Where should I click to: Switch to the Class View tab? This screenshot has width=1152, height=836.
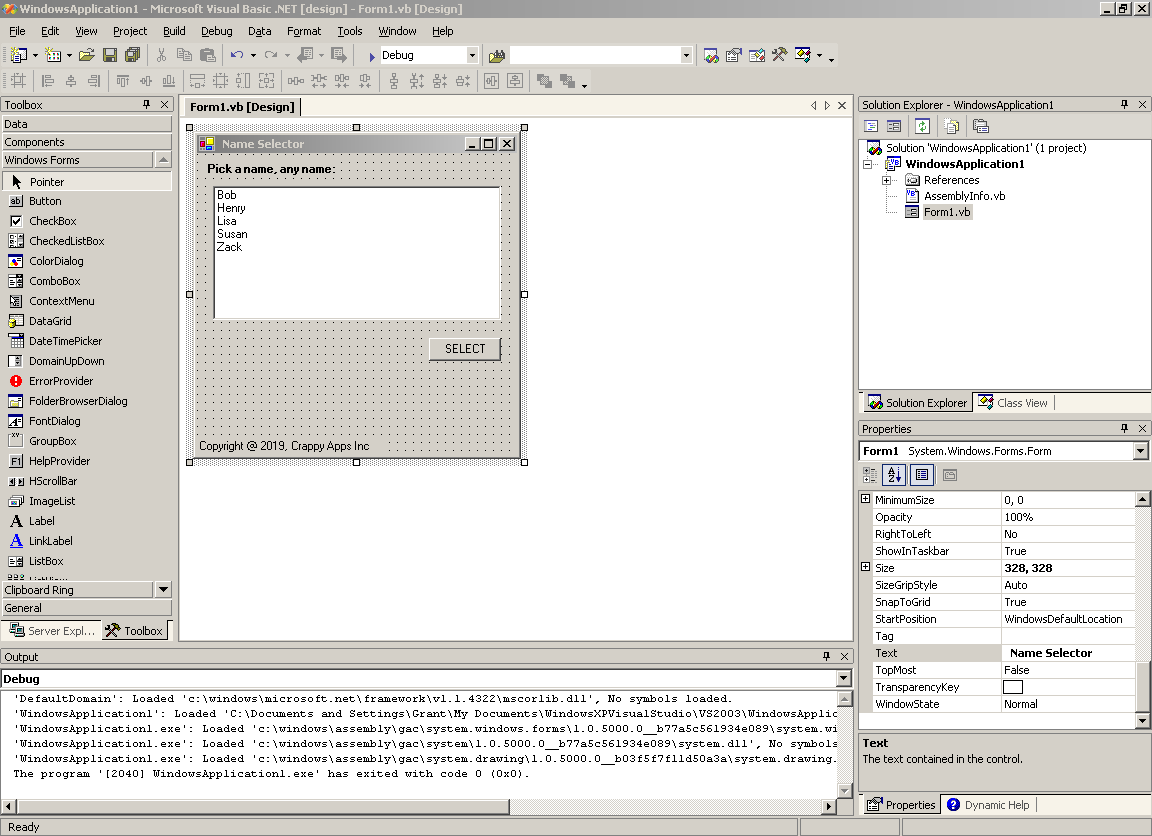[1014, 403]
